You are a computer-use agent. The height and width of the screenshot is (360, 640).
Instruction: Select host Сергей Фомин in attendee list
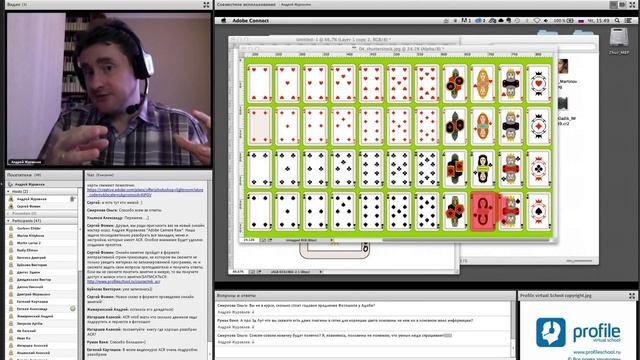click(x=41, y=206)
